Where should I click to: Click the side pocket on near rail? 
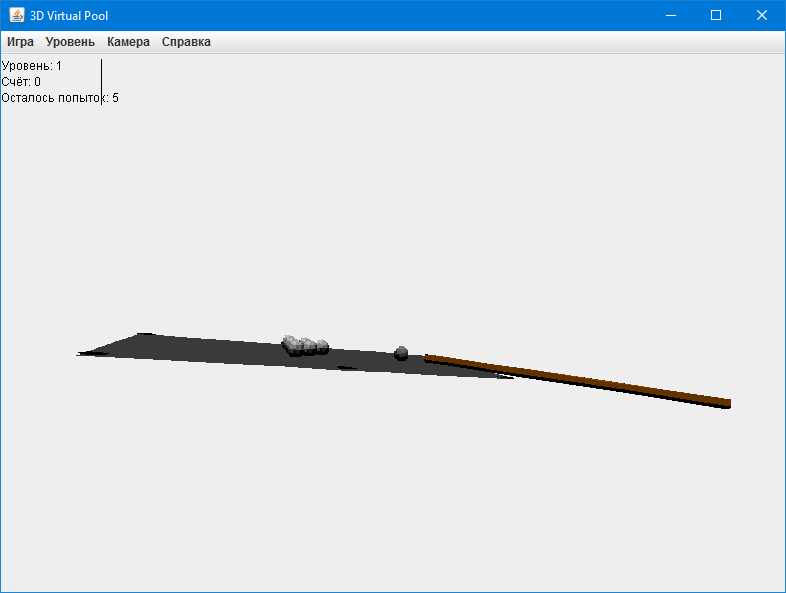(347, 368)
